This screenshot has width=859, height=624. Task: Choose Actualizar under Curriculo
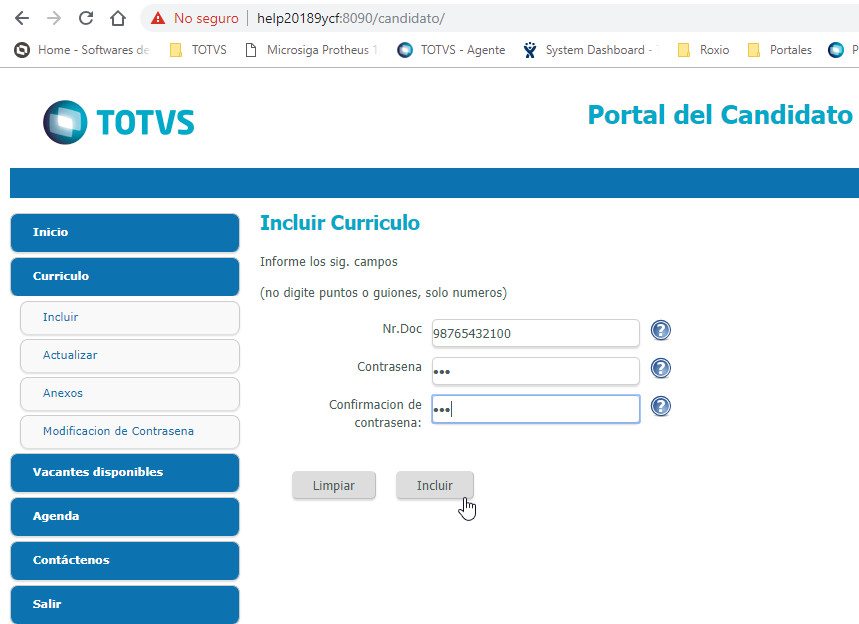[130, 356]
